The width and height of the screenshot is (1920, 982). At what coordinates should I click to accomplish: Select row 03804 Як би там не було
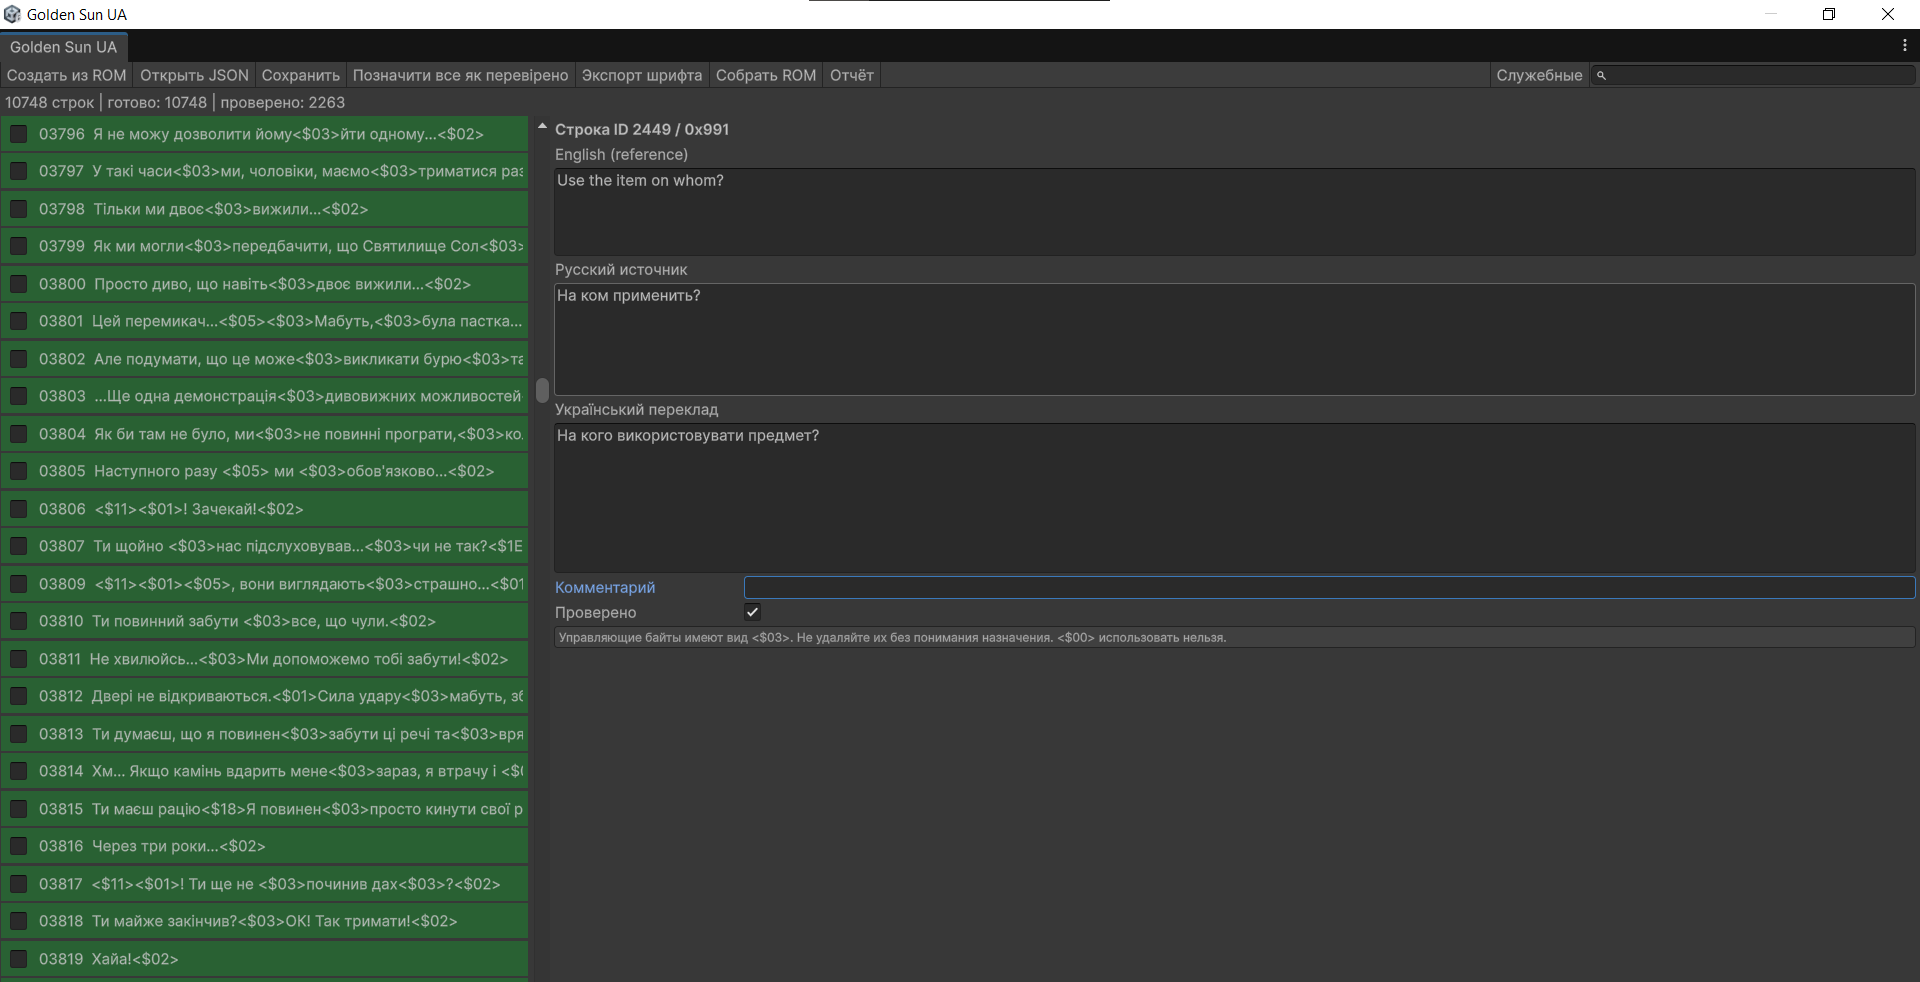(264, 434)
